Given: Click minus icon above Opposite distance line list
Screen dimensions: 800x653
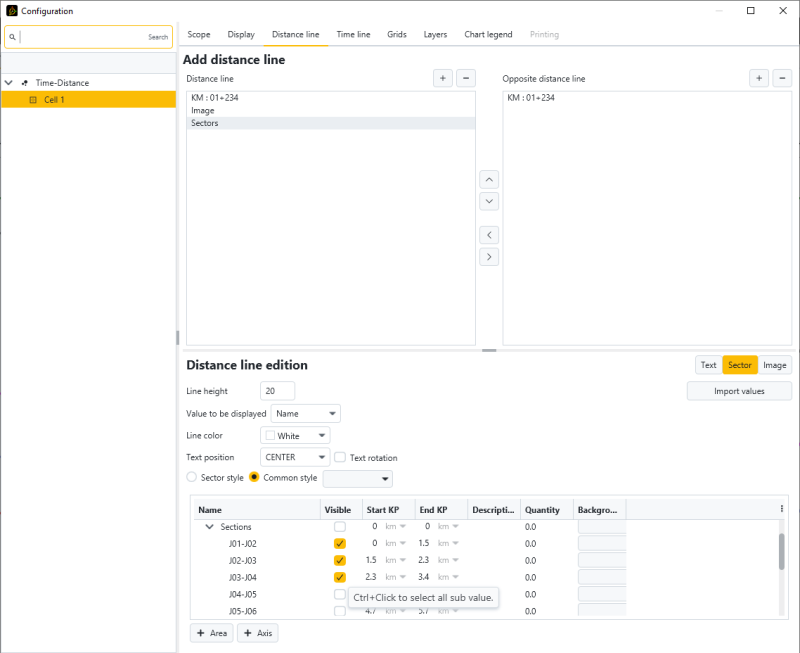Looking at the screenshot, I should click(x=782, y=78).
